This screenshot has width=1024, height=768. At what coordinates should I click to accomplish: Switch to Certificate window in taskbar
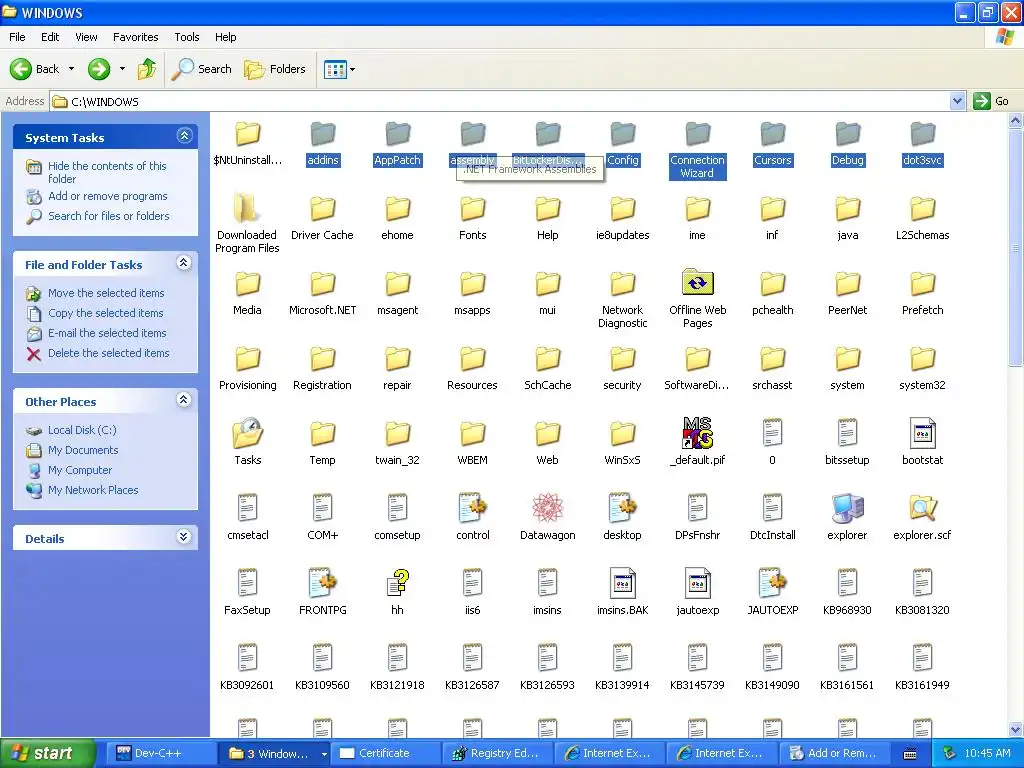click(385, 753)
